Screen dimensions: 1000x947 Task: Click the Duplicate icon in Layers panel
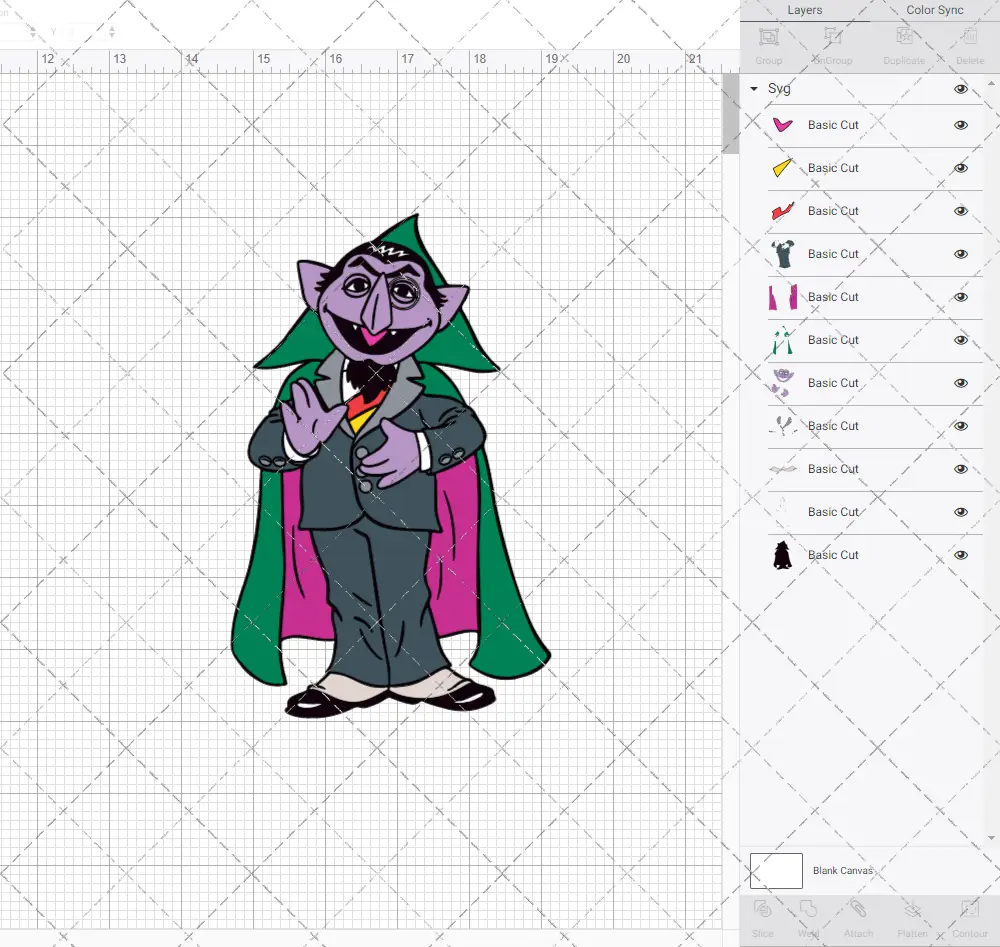pyautogui.click(x=904, y=36)
